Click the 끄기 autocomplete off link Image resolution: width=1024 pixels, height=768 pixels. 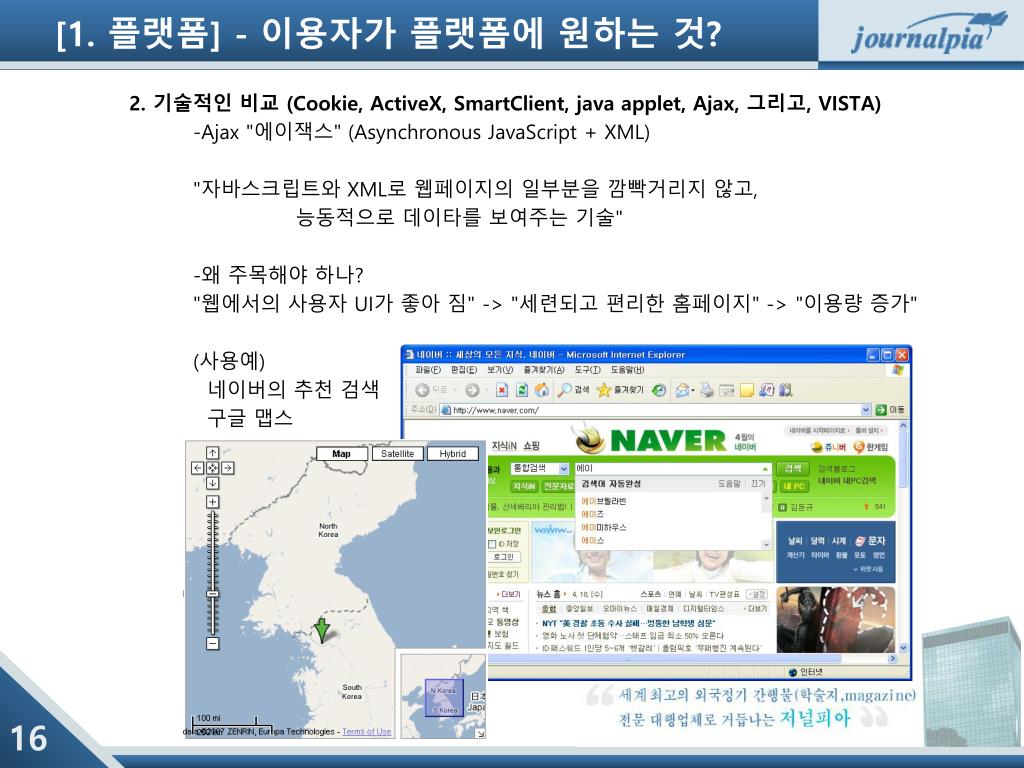(x=758, y=484)
